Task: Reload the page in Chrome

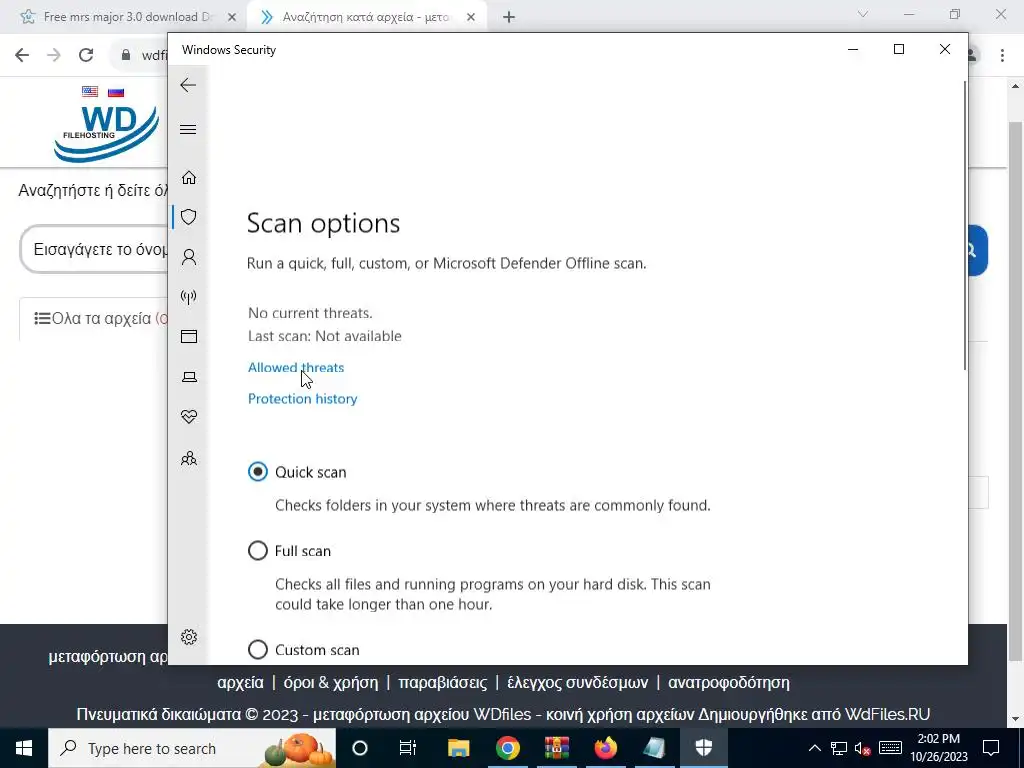Action: (x=86, y=55)
